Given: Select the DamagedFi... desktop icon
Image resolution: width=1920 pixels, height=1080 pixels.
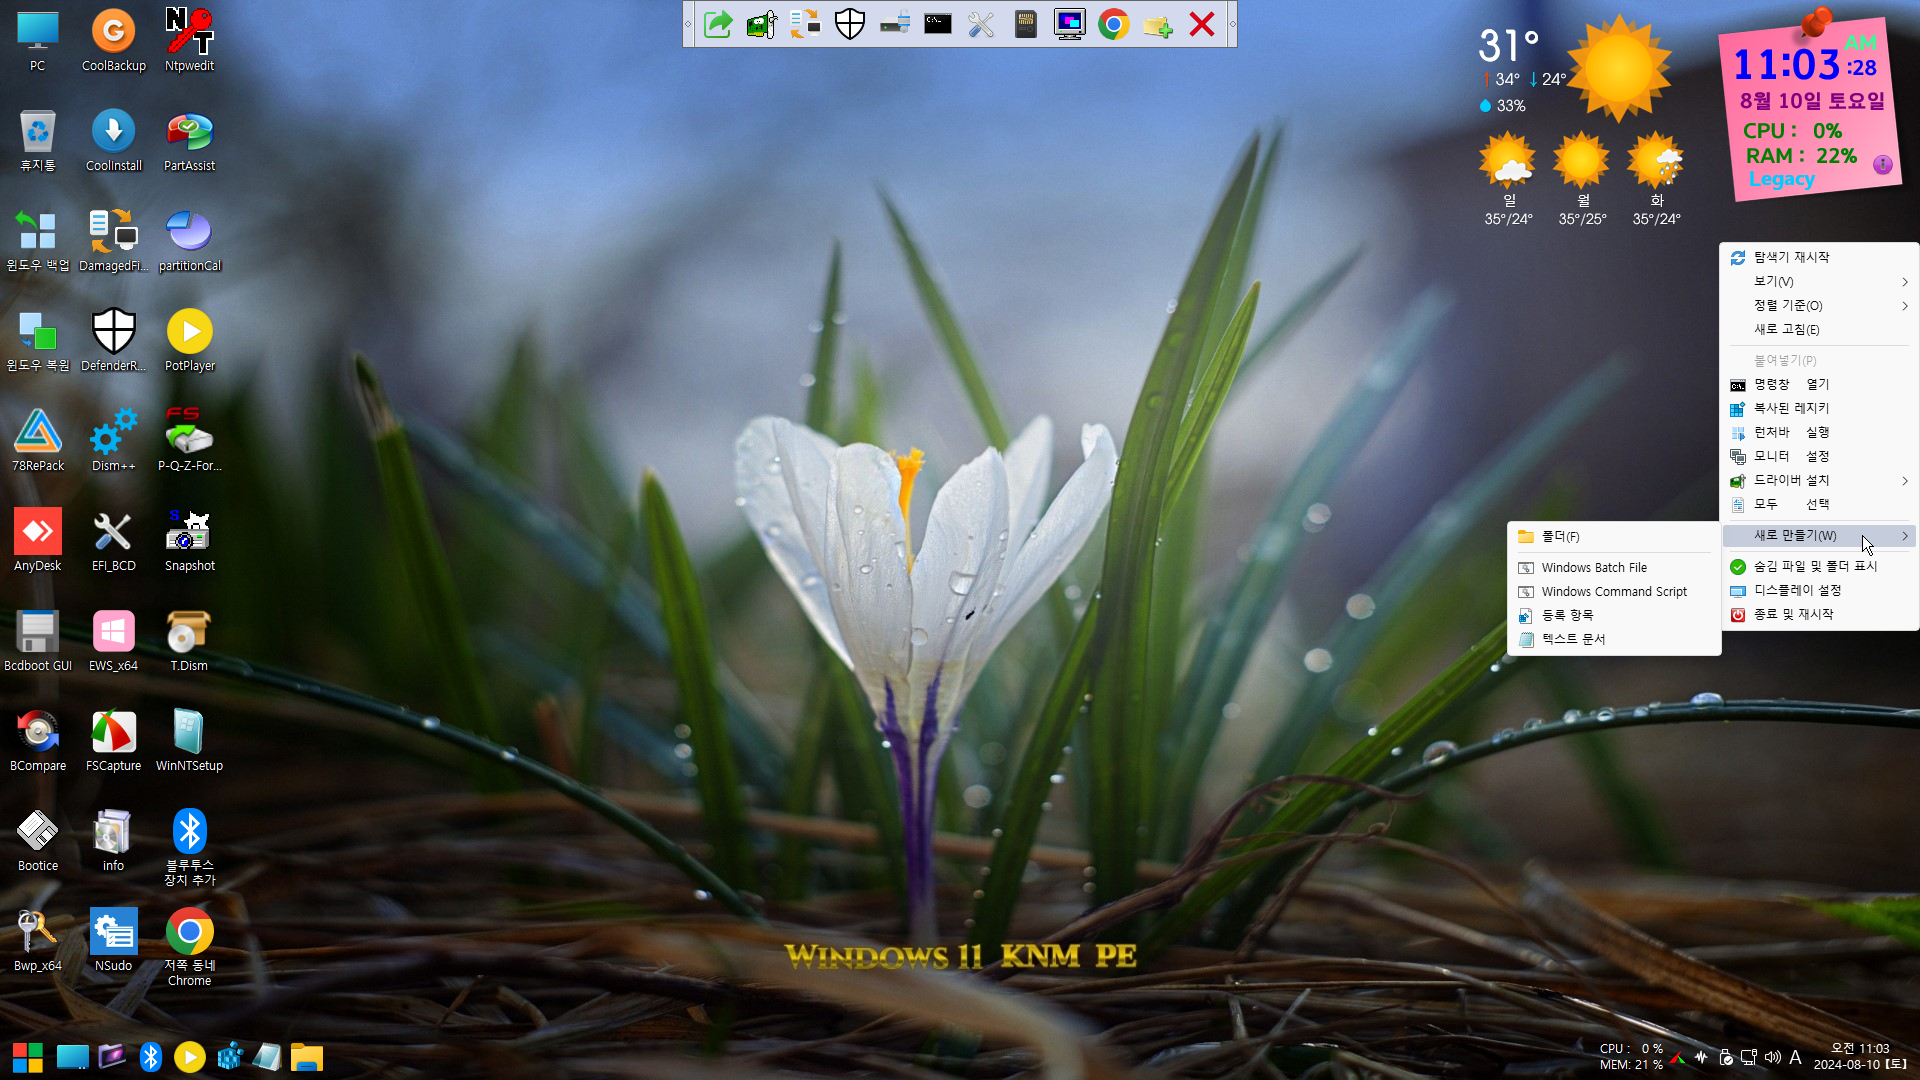Looking at the screenshot, I should [113, 241].
